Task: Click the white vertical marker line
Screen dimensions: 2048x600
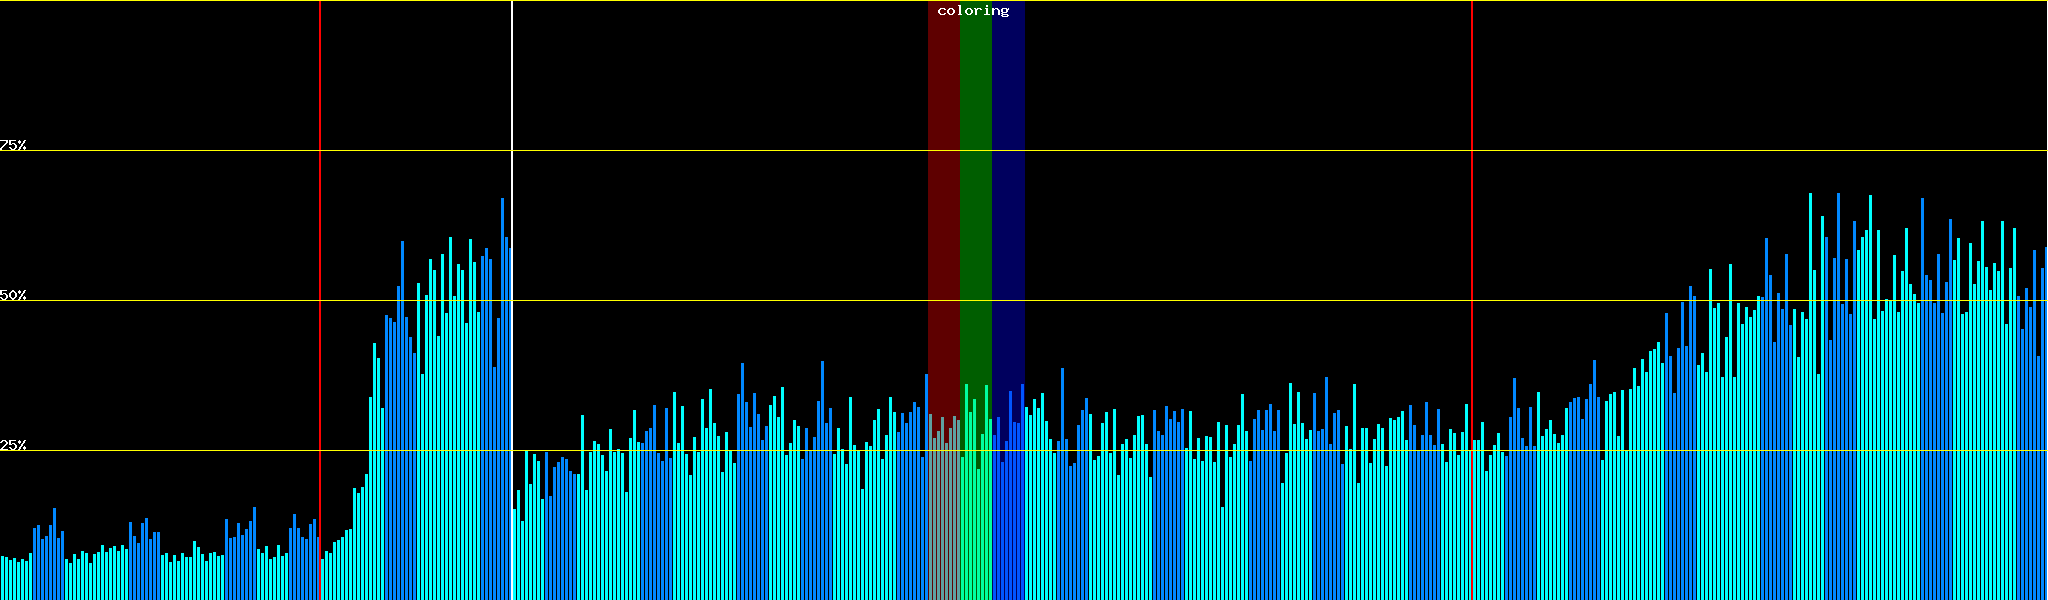Action: tap(512, 100)
